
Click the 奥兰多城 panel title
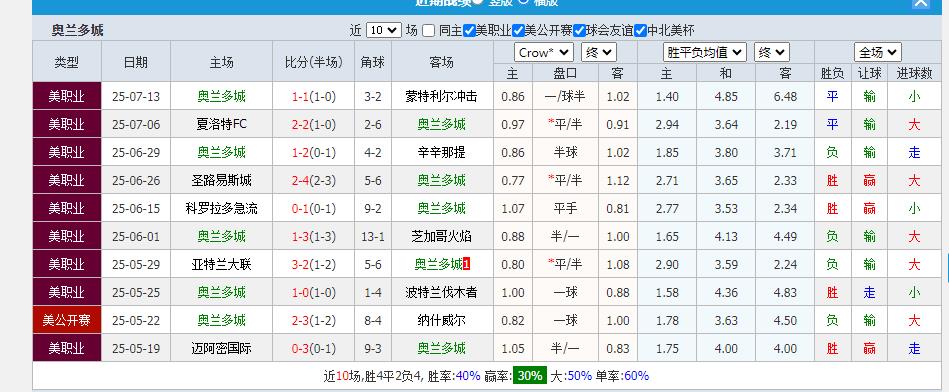point(77,30)
